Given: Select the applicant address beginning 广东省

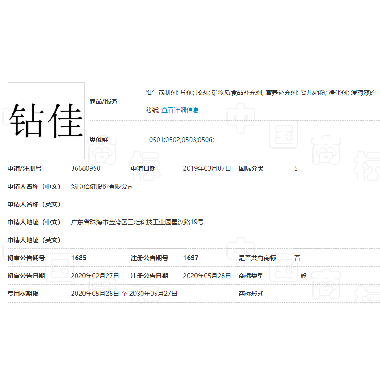Looking at the screenshot, I should pyautogui.click(x=137, y=222).
